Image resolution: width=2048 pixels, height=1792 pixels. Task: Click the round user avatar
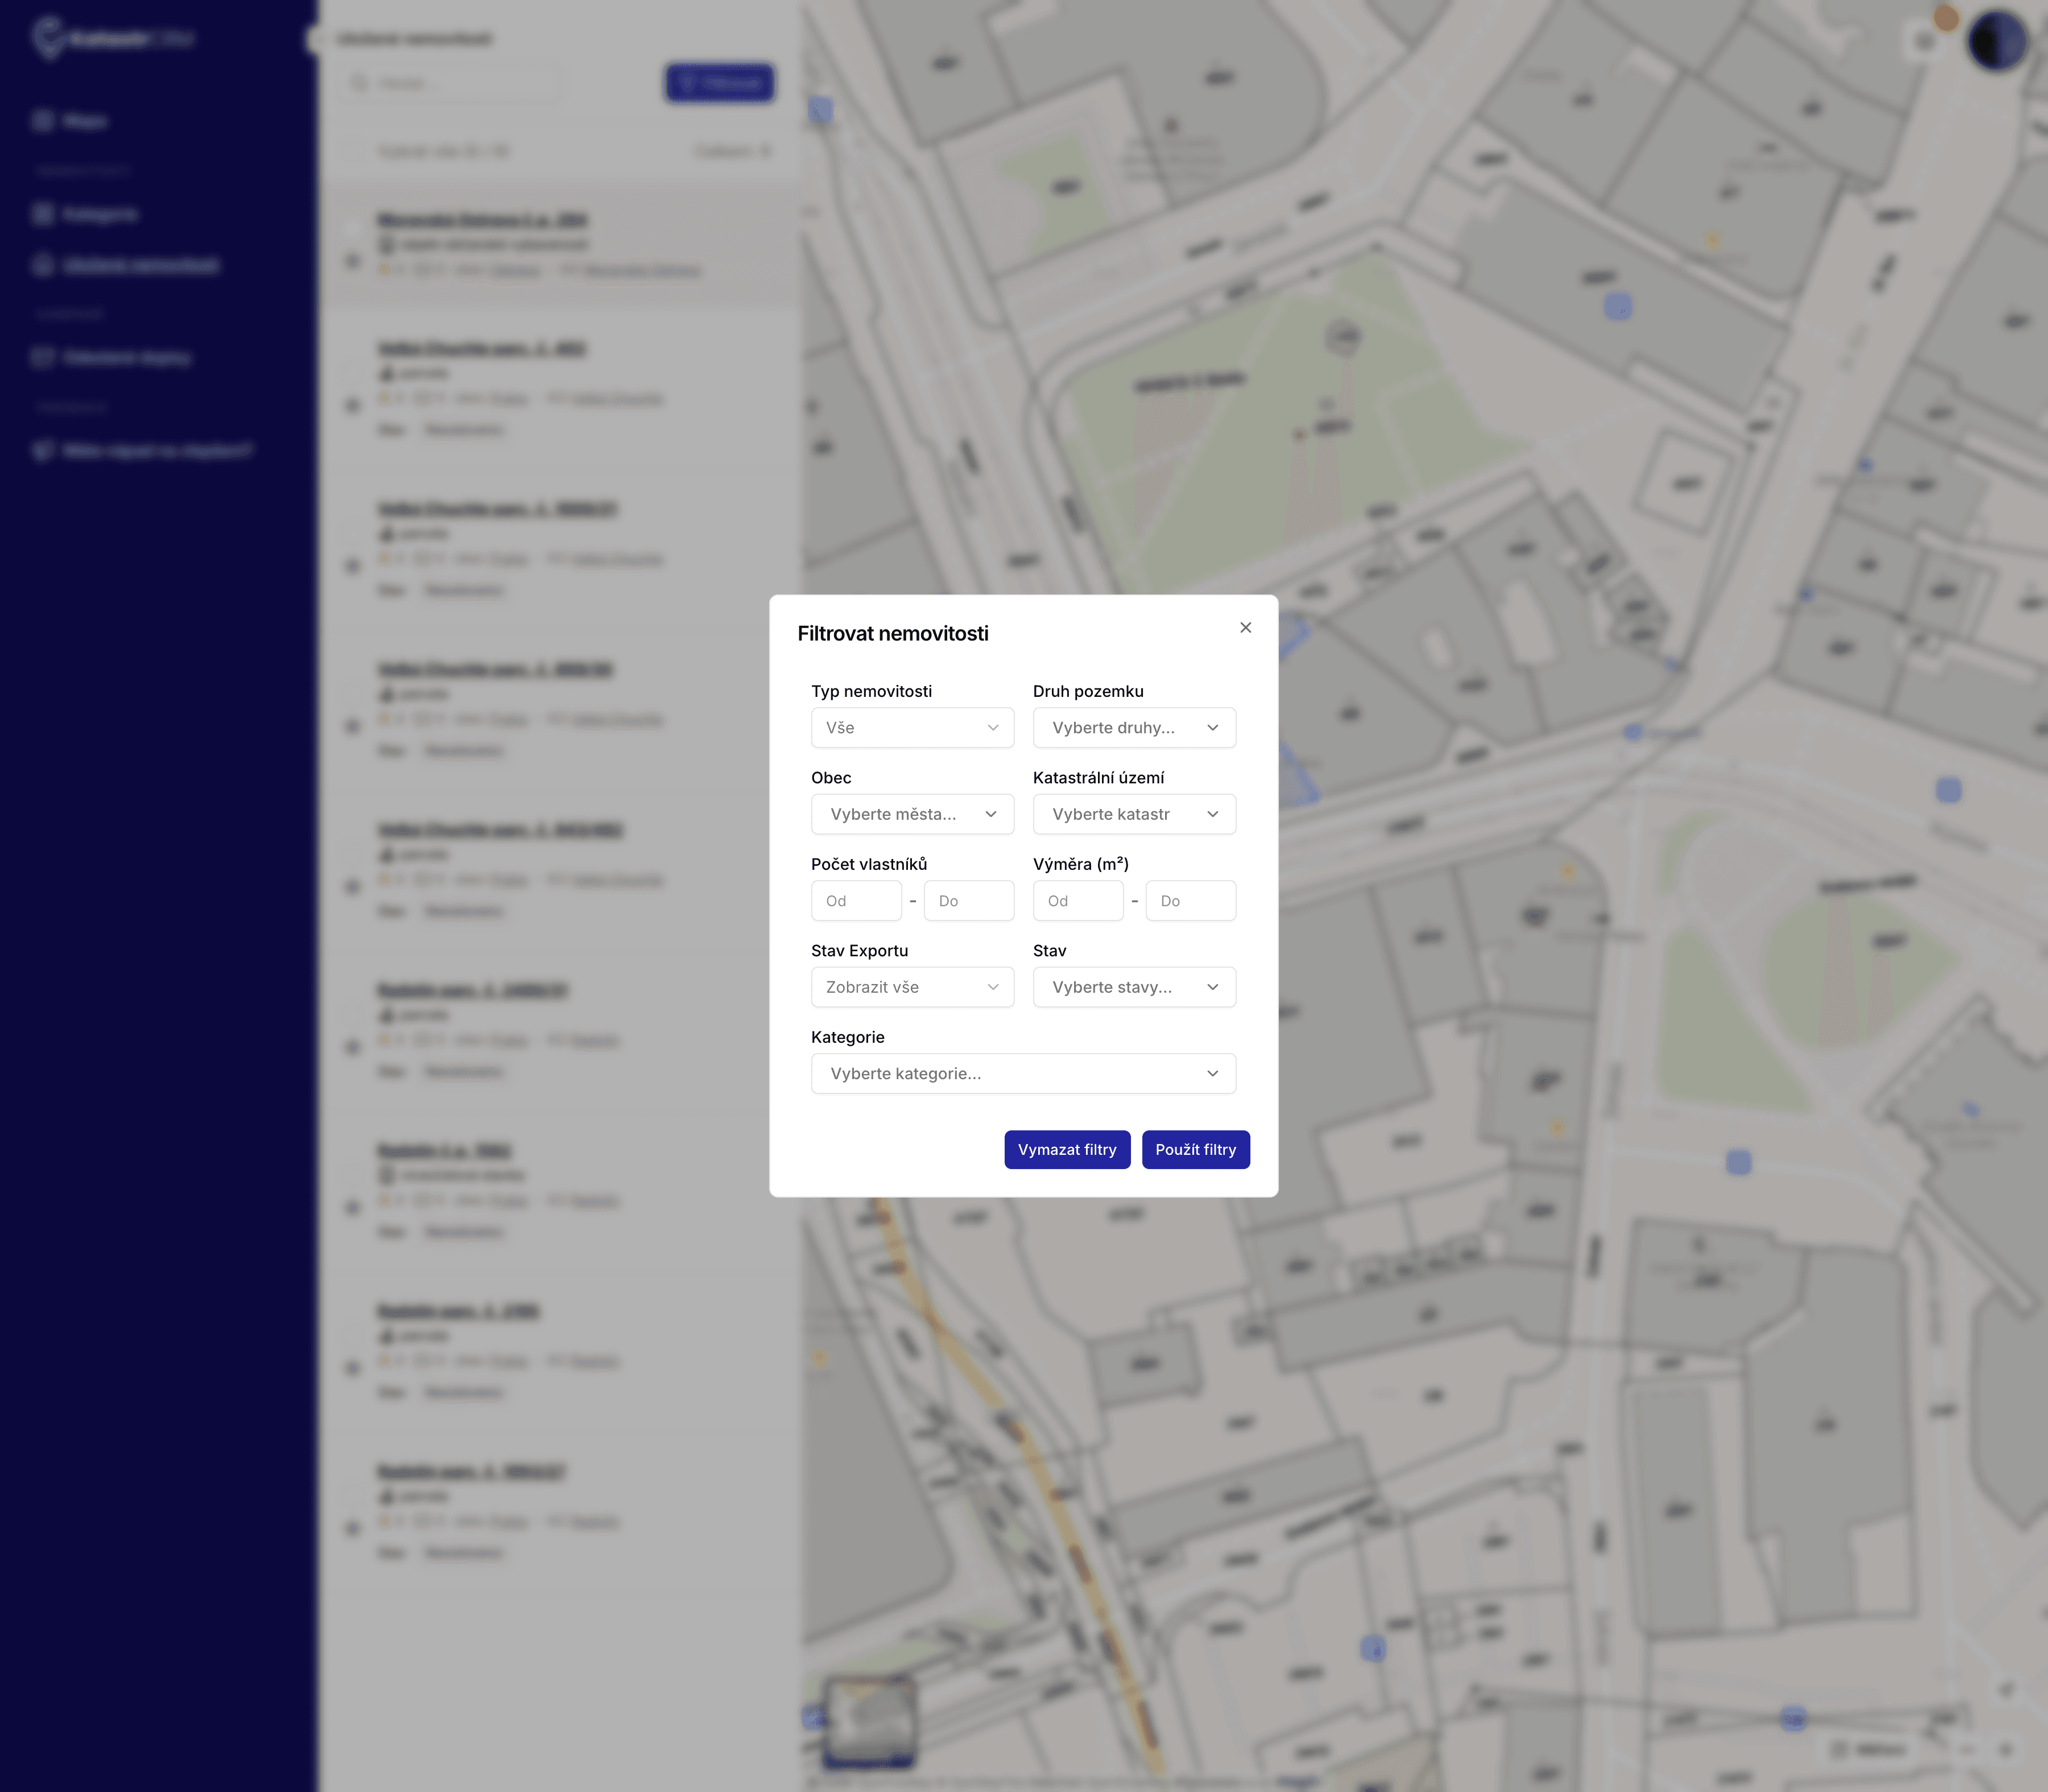(x=1996, y=42)
